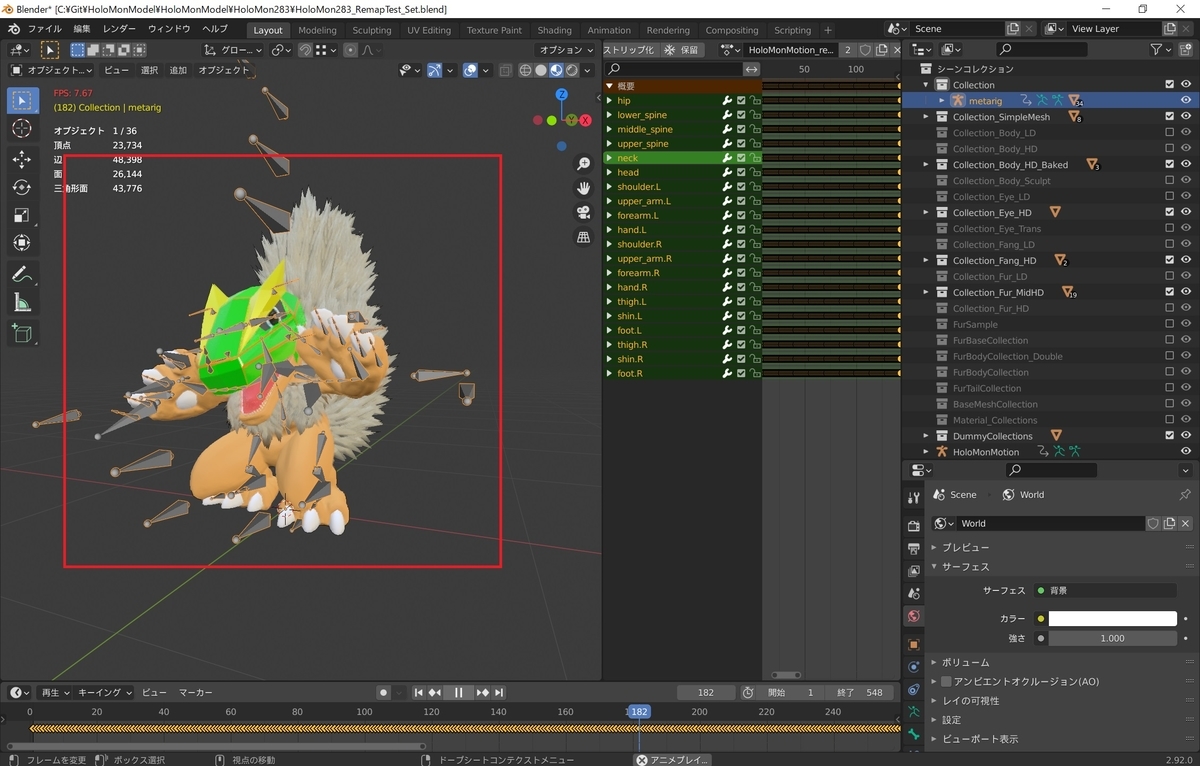Image resolution: width=1200 pixels, height=766 pixels.
Task: Expand the neck channel group
Action: 610,158
